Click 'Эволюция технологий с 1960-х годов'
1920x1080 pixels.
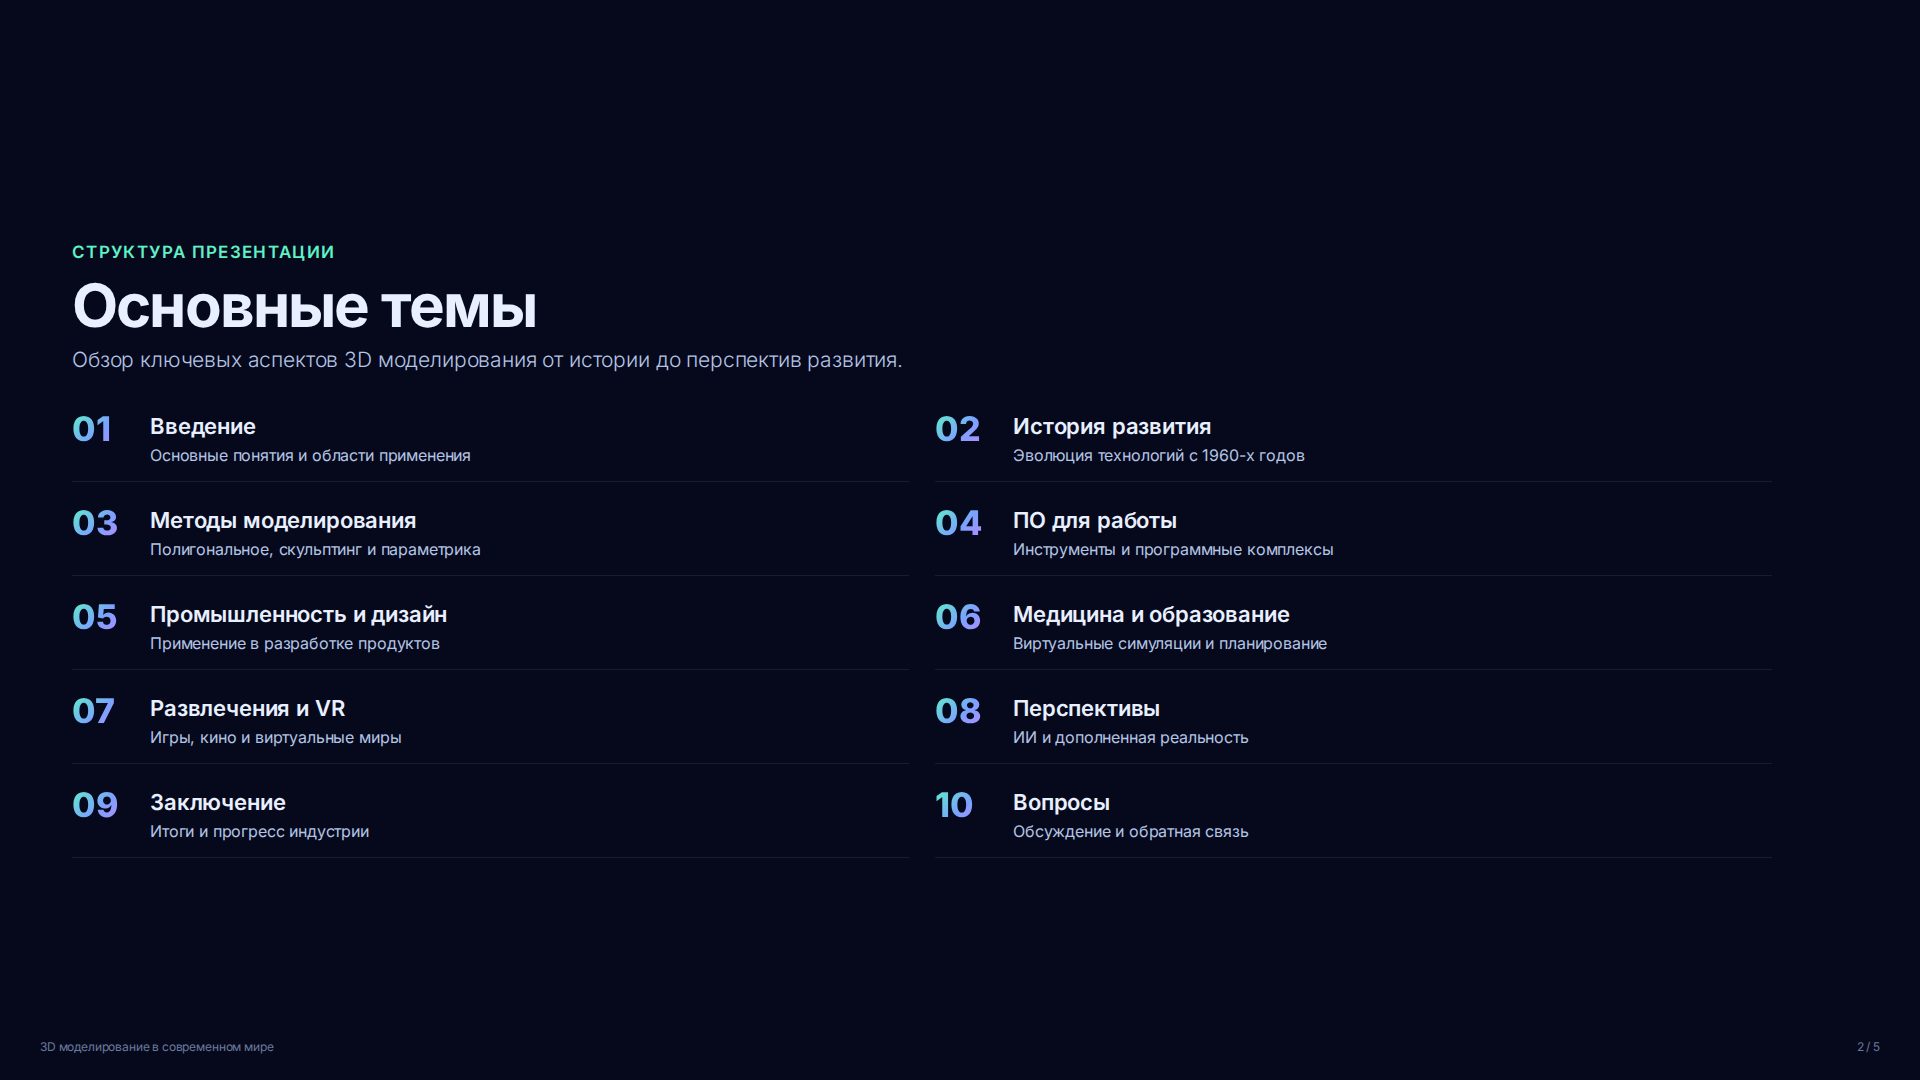(1159, 456)
